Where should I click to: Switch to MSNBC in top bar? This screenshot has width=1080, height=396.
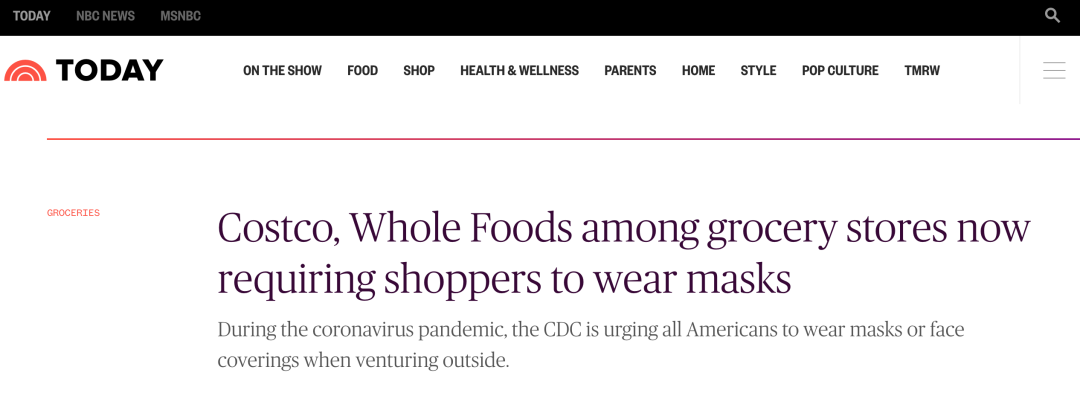pos(180,16)
